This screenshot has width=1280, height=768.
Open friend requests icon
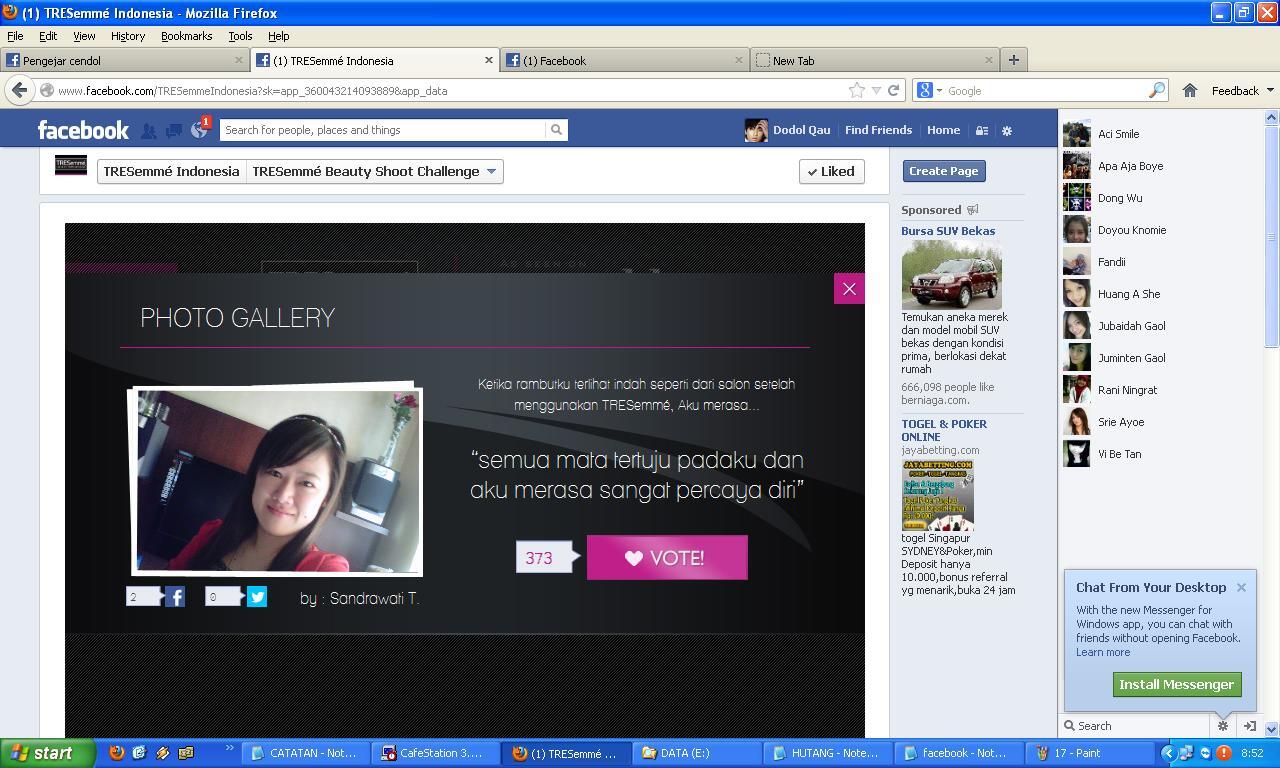click(148, 130)
